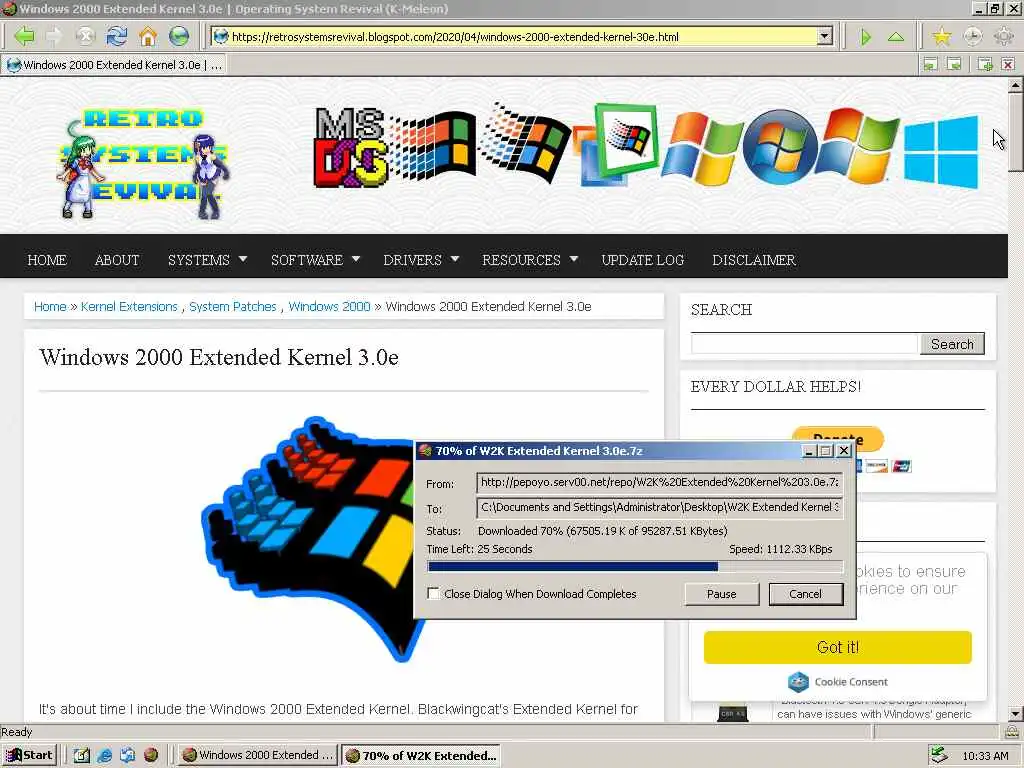Click the To path field in download dialog
Image resolution: width=1024 pixels, height=768 pixels.
tap(660, 507)
